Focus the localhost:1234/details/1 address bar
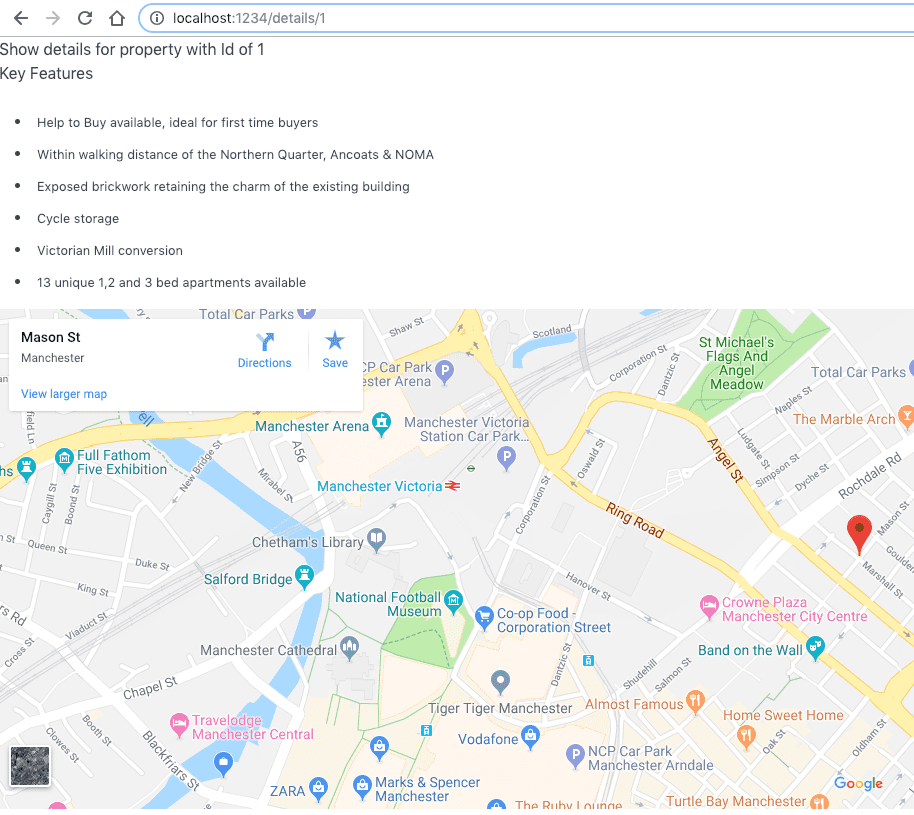Image resolution: width=914 pixels, height=815 pixels. pyautogui.click(x=525, y=18)
